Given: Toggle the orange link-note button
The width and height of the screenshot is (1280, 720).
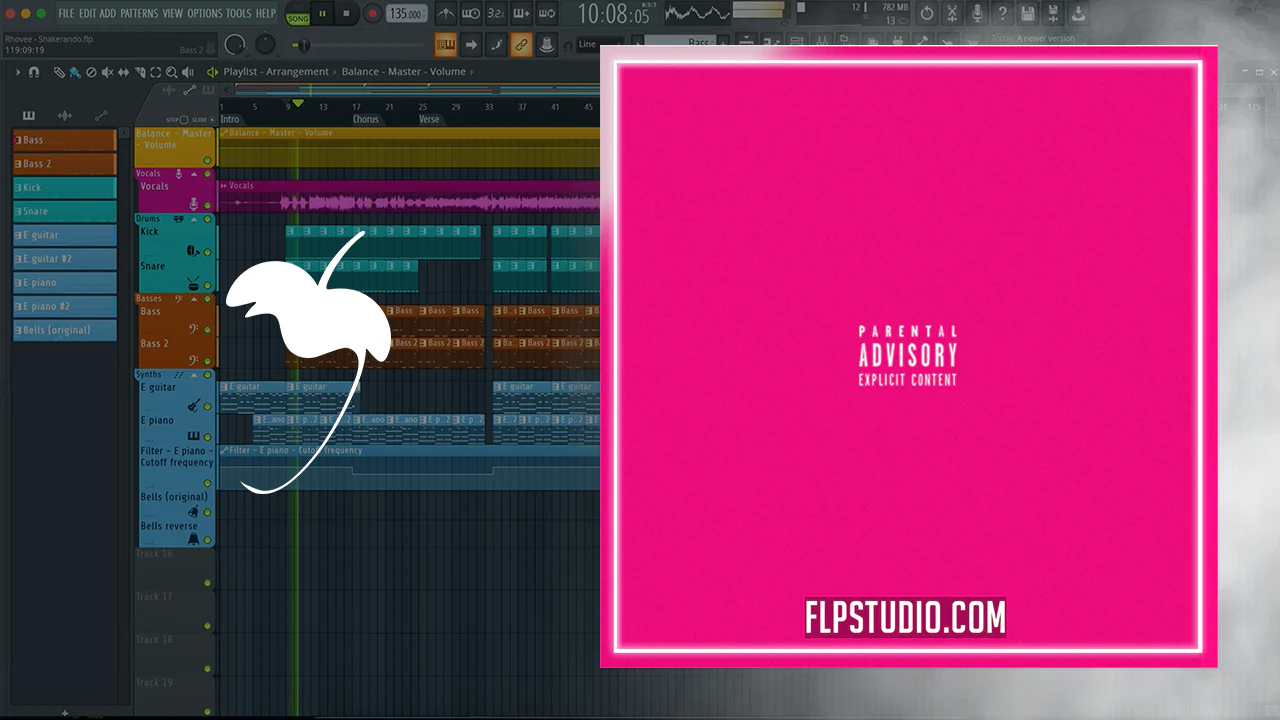Looking at the screenshot, I should pyautogui.click(x=521, y=45).
